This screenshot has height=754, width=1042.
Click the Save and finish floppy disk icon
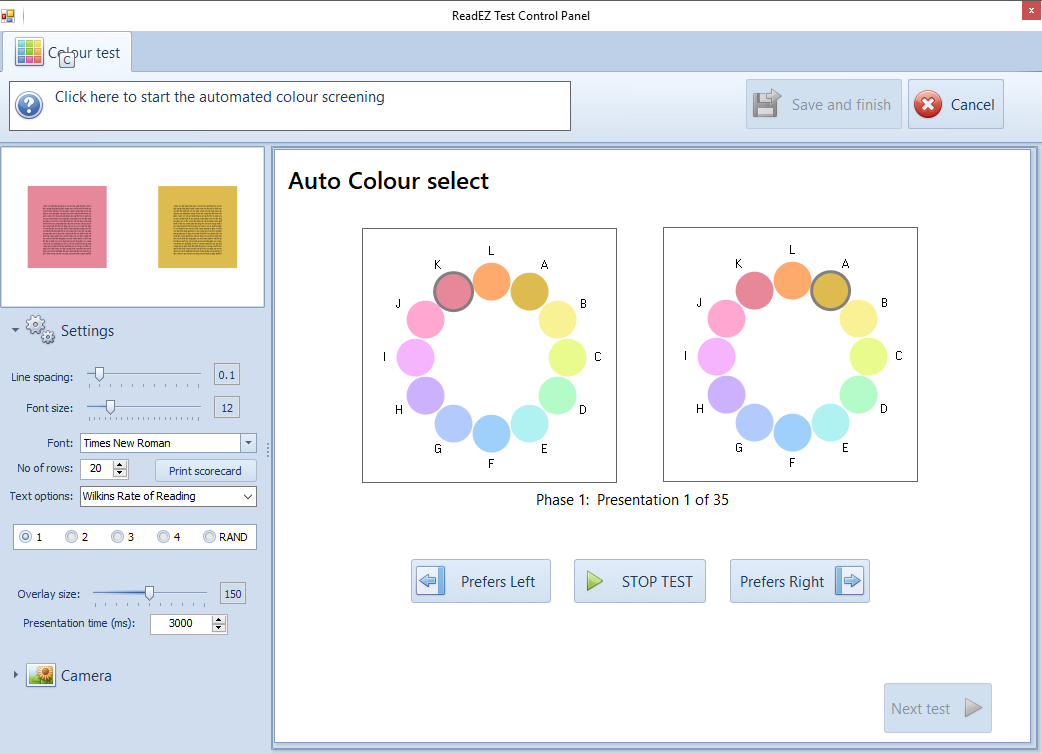pyautogui.click(x=768, y=104)
